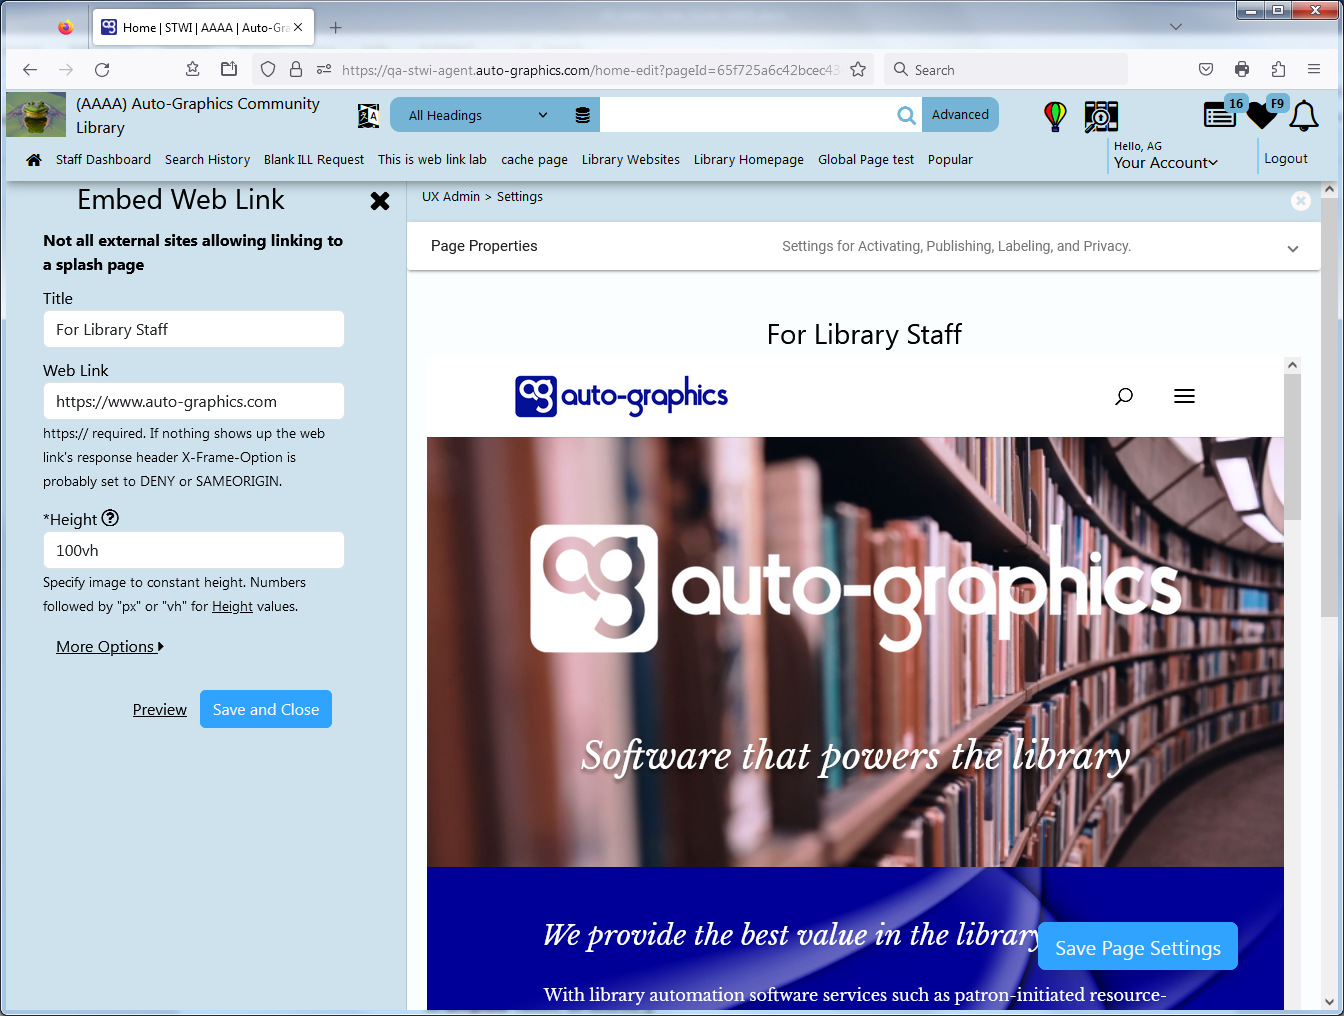Click Save Page Settings button
1344x1016 pixels.
click(x=1138, y=947)
